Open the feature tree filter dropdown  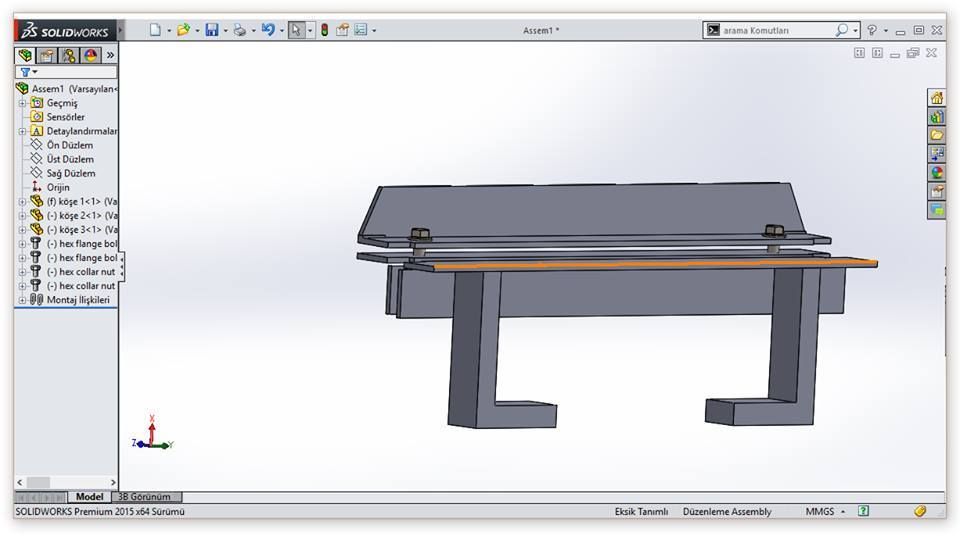(29, 72)
